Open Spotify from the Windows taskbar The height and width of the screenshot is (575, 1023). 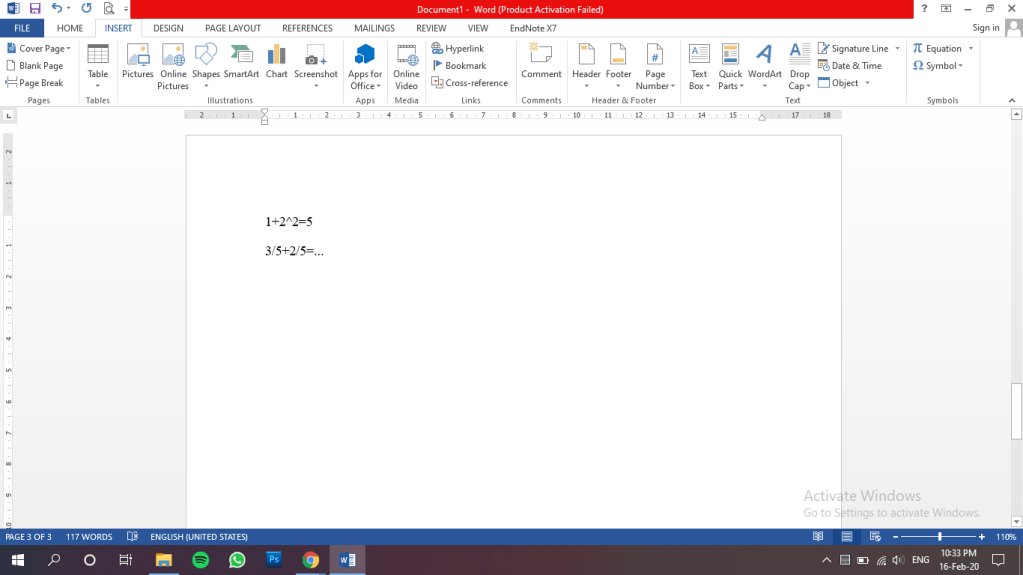tap(200, 560)
